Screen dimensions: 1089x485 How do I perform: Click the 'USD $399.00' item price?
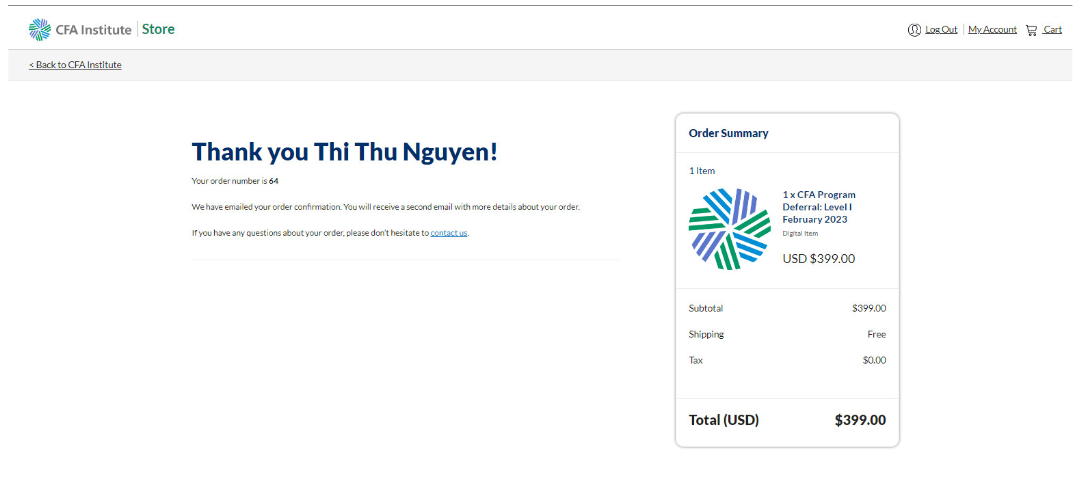[x=819, y=258]
